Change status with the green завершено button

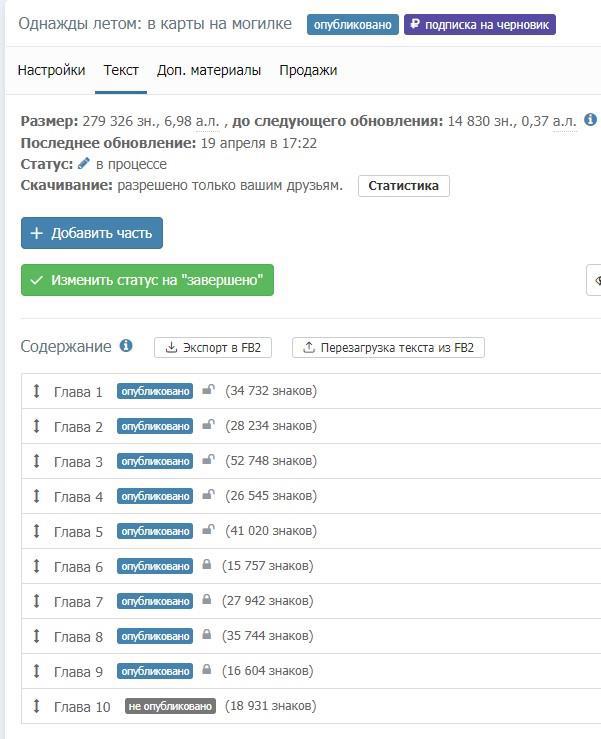coord(147,280)
